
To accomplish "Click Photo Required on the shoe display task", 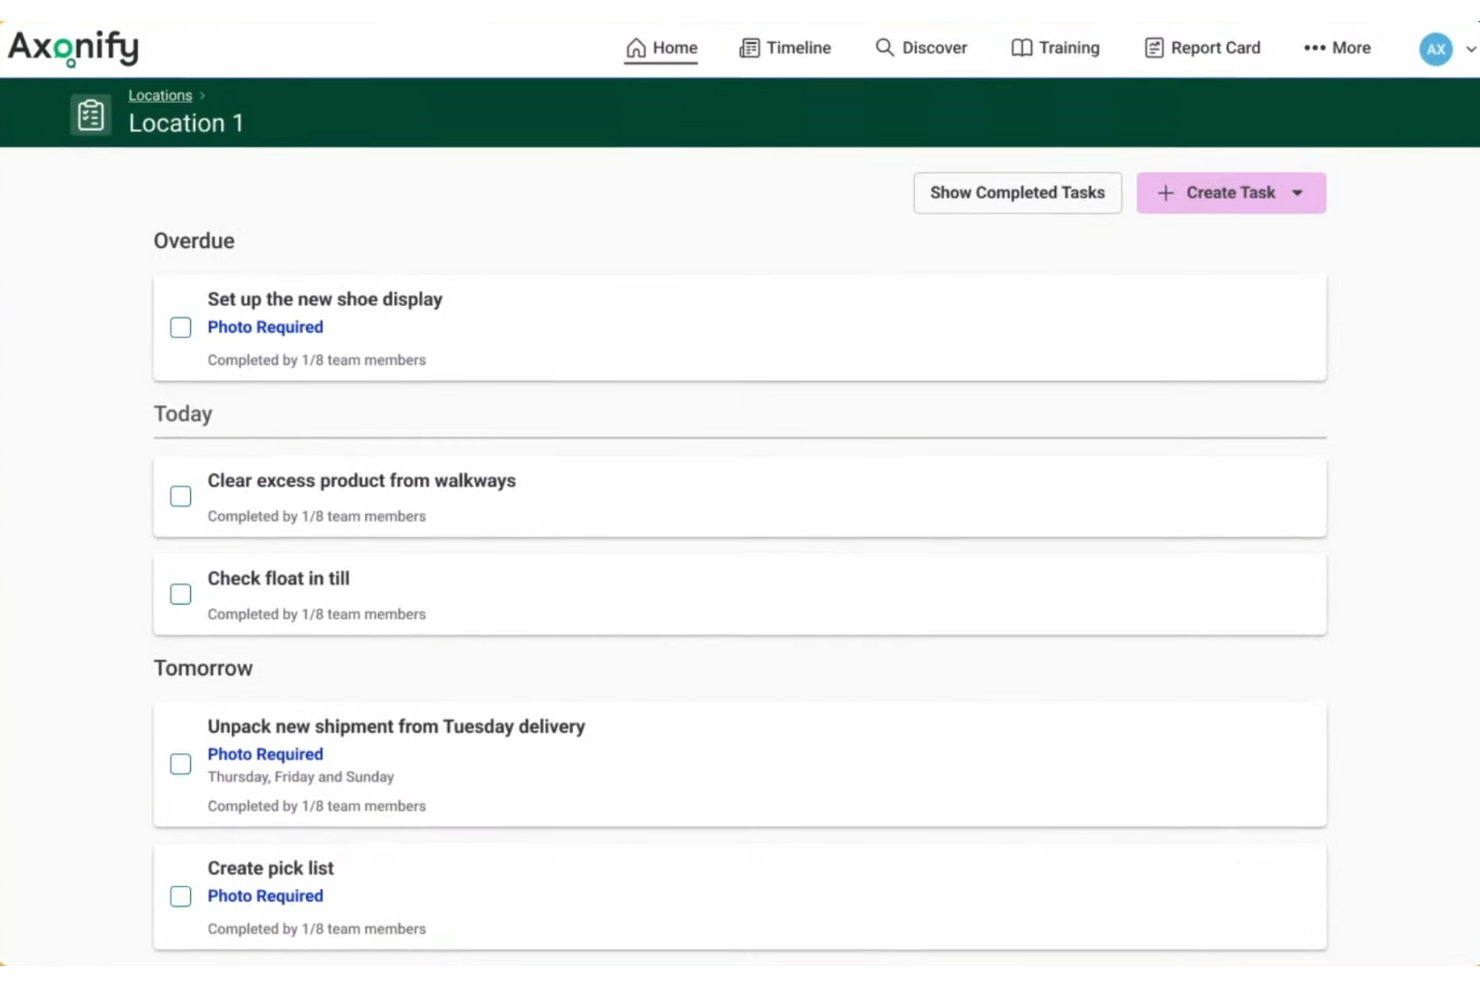I will pyautogui.click(x=265, y=327).
